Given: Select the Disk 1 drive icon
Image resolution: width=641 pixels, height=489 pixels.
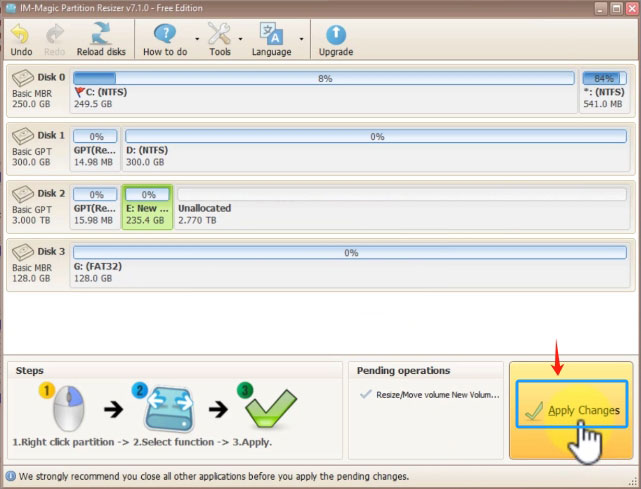Looking at the screenshot, I should pos(23,136).
